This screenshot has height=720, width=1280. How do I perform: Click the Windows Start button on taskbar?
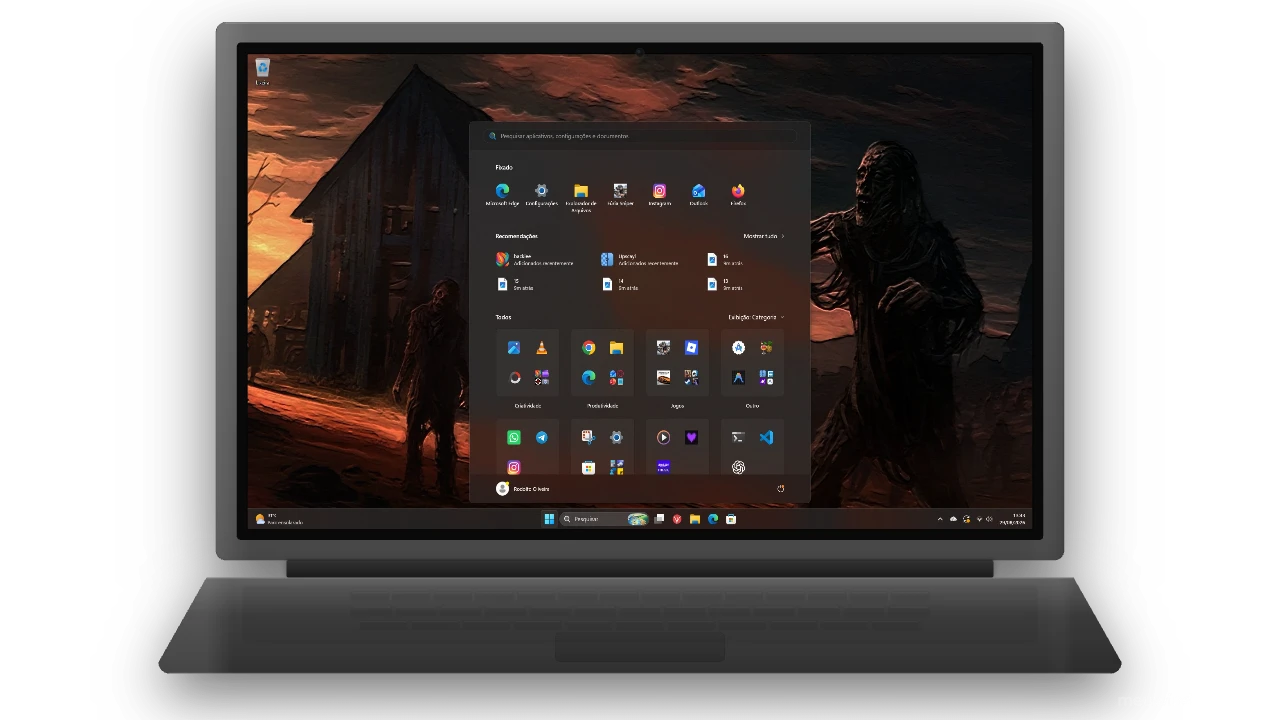click(x=549, y=519)
